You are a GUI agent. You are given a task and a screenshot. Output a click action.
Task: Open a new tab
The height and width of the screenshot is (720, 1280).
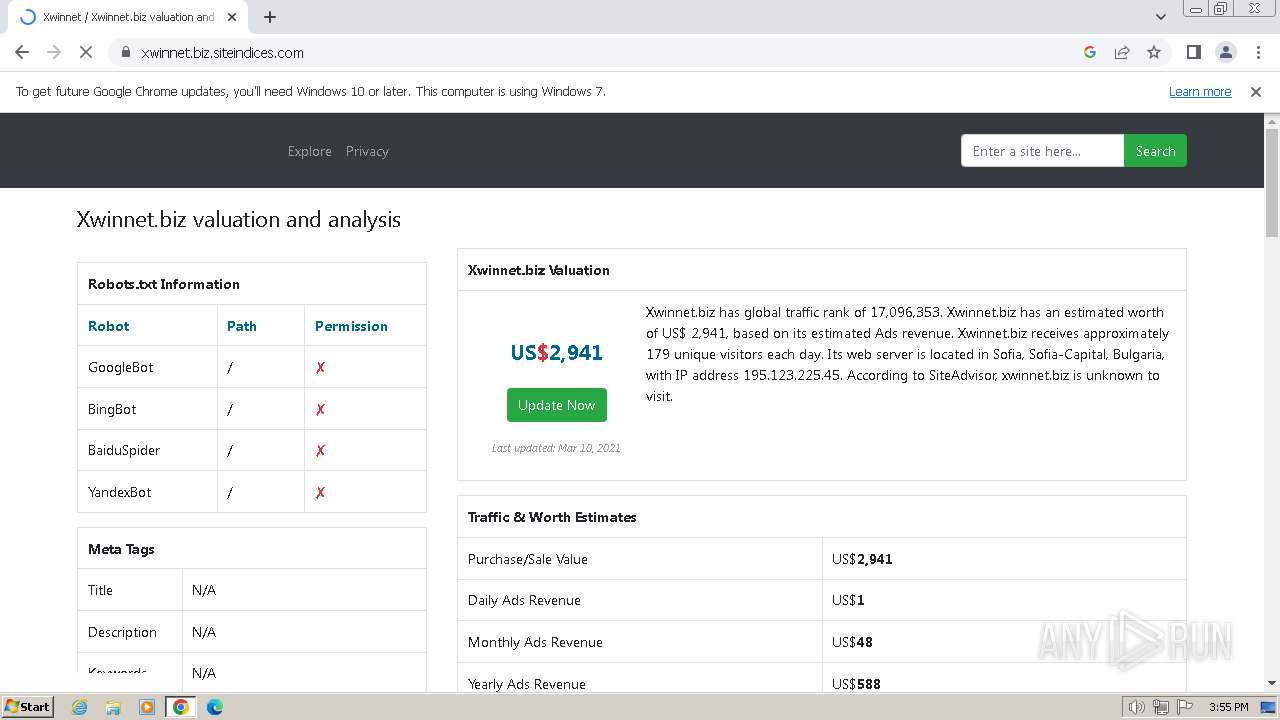click(270, 17)
